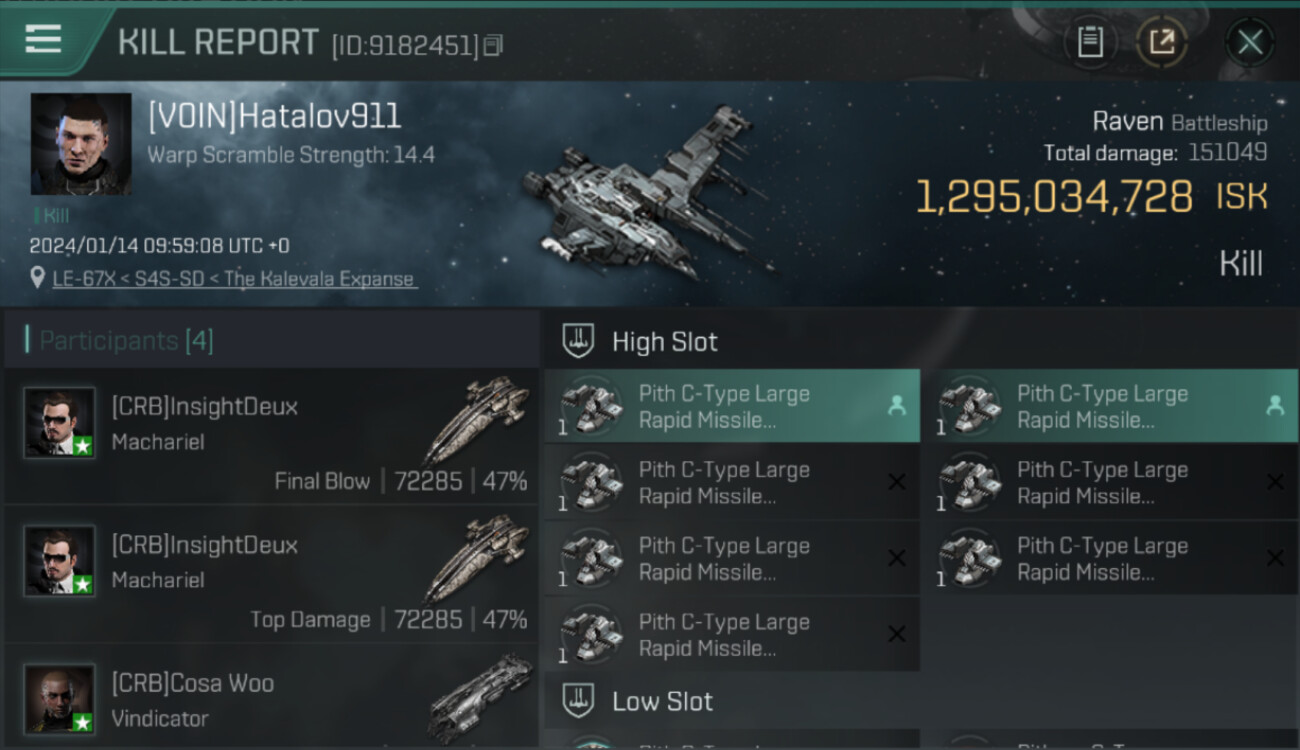Open the LE-67X location link
The image size is (1300, 750).
[234, 279]
